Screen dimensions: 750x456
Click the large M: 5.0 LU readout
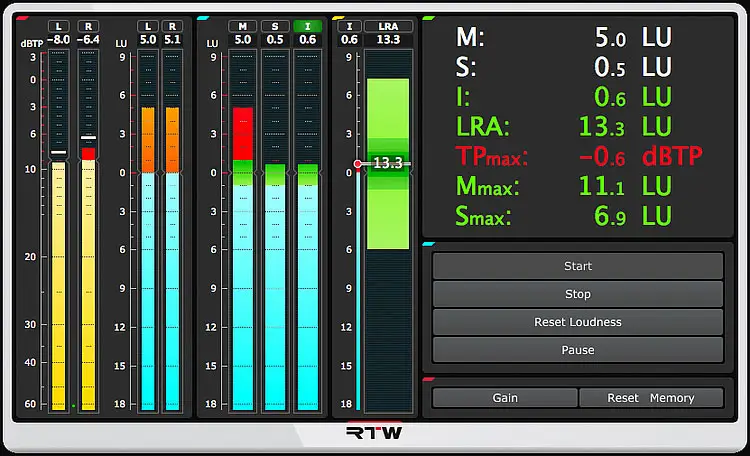coord(564,37)
